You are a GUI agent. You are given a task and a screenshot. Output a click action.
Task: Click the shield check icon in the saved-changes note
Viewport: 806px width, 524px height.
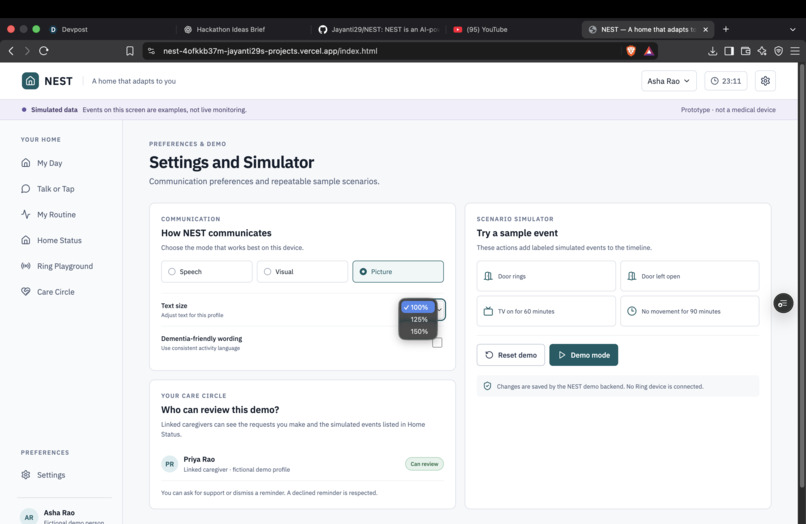[487, 386]
